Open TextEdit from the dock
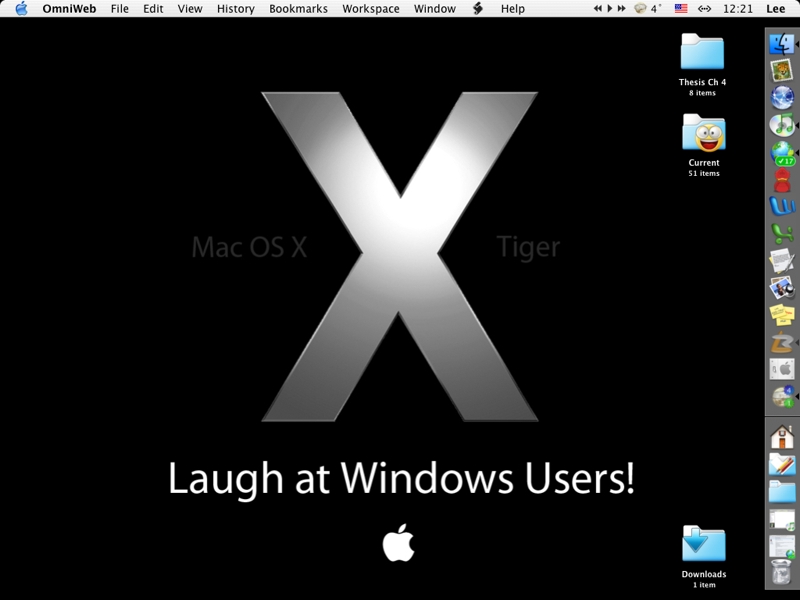Viewport: 800px width, 600px height. 781,262
